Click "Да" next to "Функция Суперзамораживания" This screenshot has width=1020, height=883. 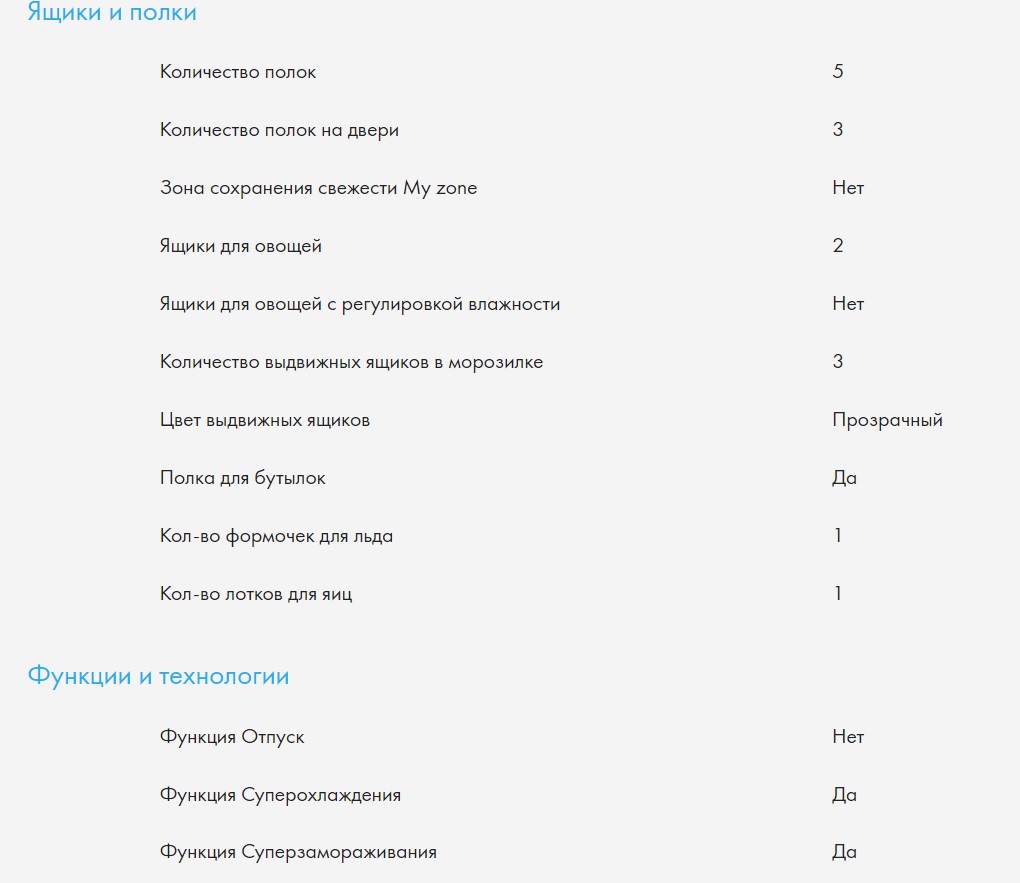tap(844, 853)
